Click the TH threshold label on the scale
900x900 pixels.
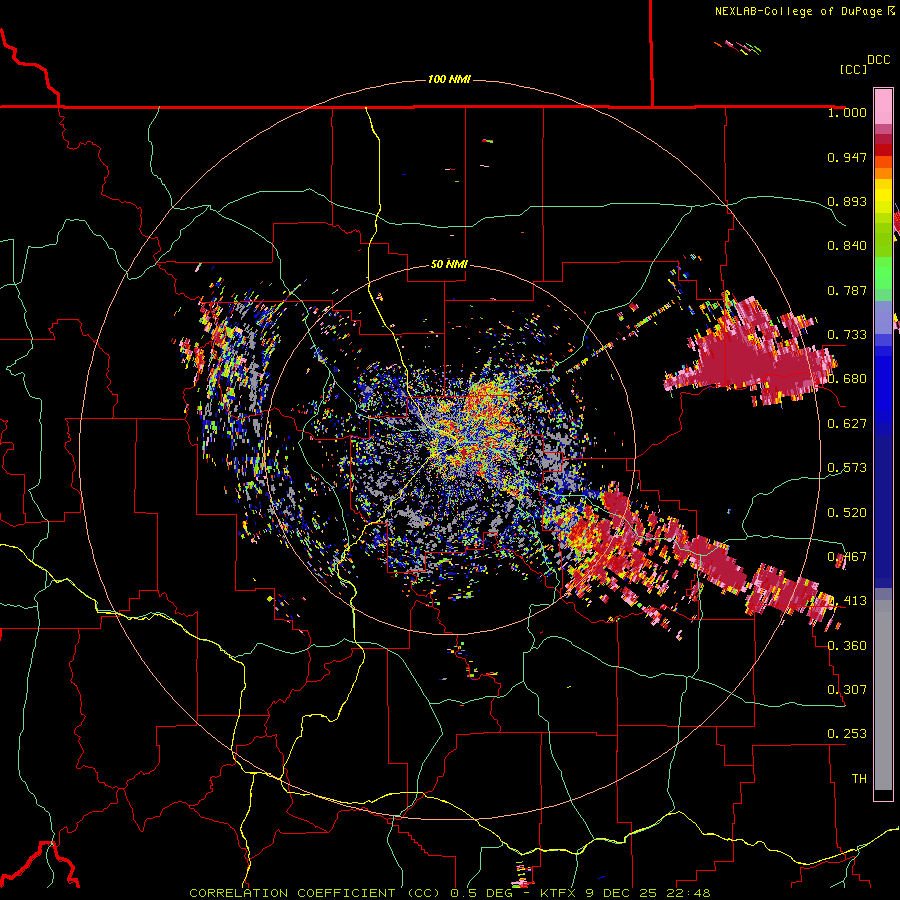point(859,779)
